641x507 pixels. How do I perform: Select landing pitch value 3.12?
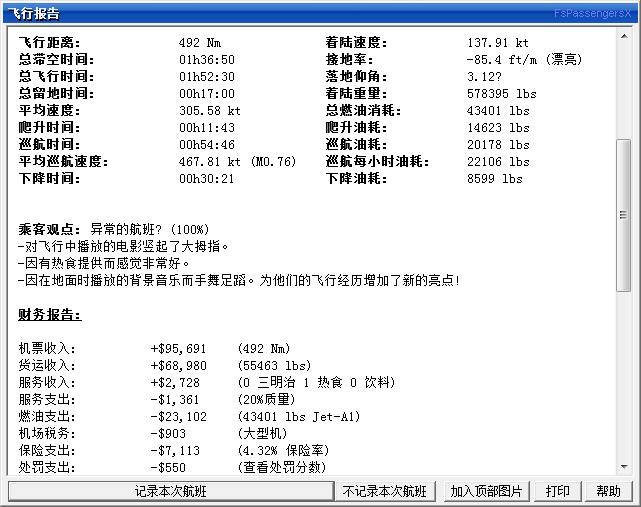(484, 77)
